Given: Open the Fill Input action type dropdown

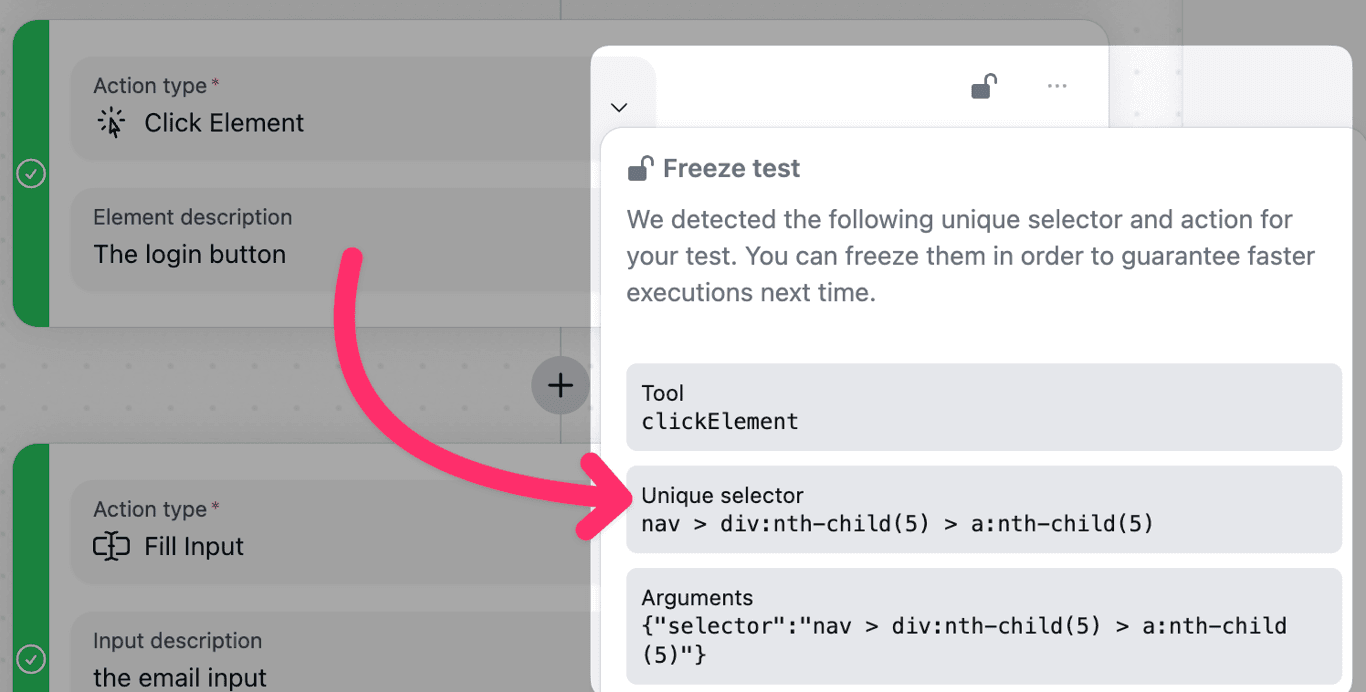Looking at the screenshot, I should pyautogui.click(x=330, y=532).
